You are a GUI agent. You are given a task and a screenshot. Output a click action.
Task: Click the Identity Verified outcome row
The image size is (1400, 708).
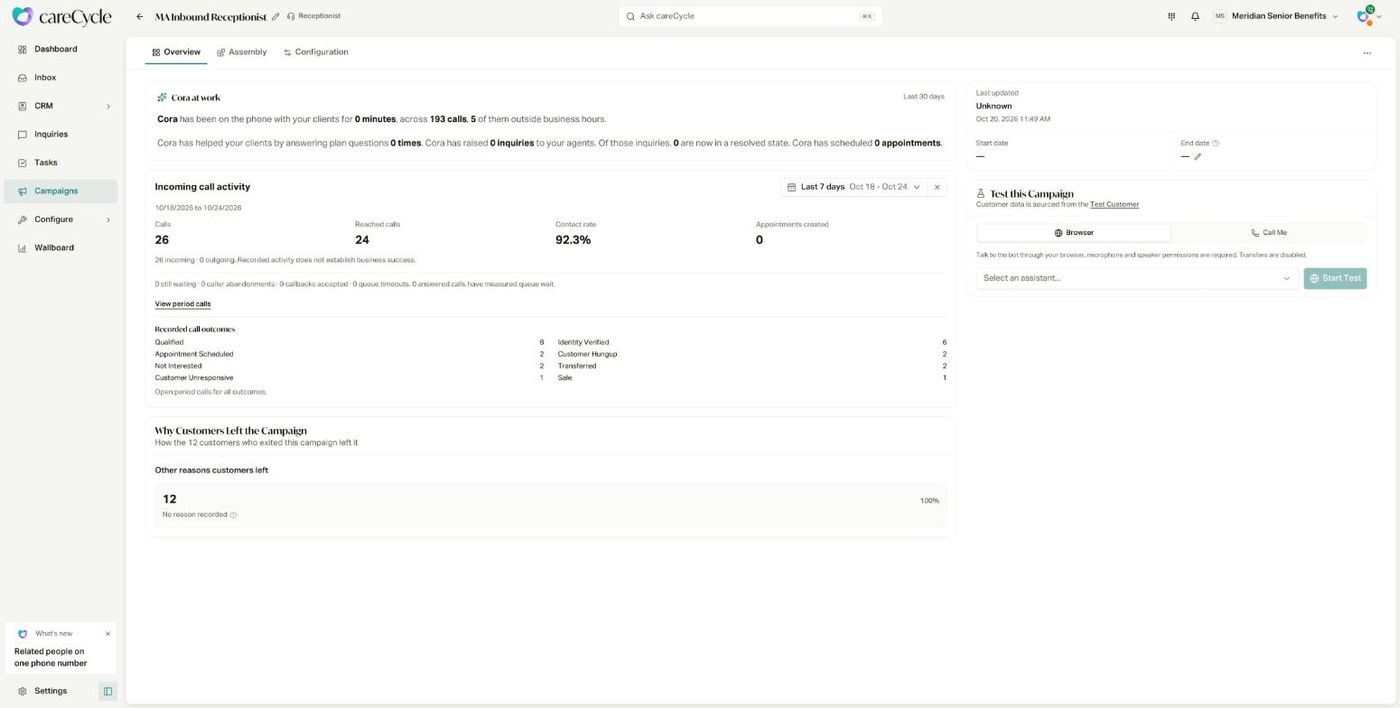(752, 342)
